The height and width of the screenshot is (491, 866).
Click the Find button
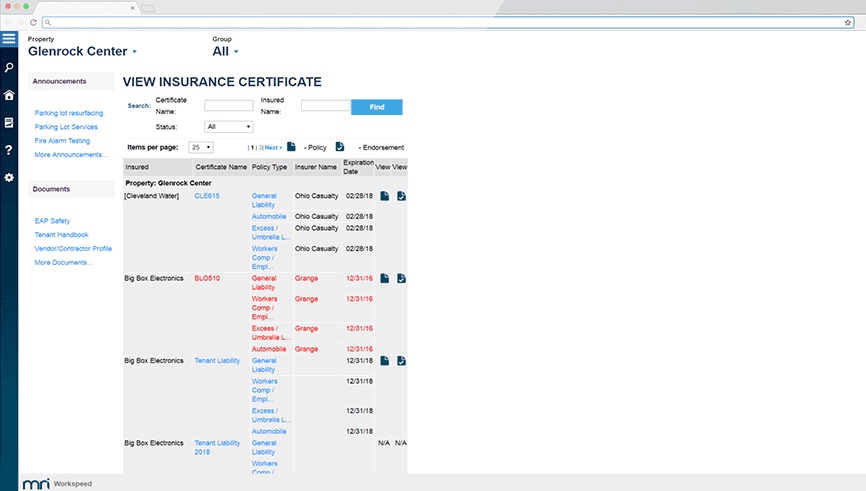click(376, 107)
